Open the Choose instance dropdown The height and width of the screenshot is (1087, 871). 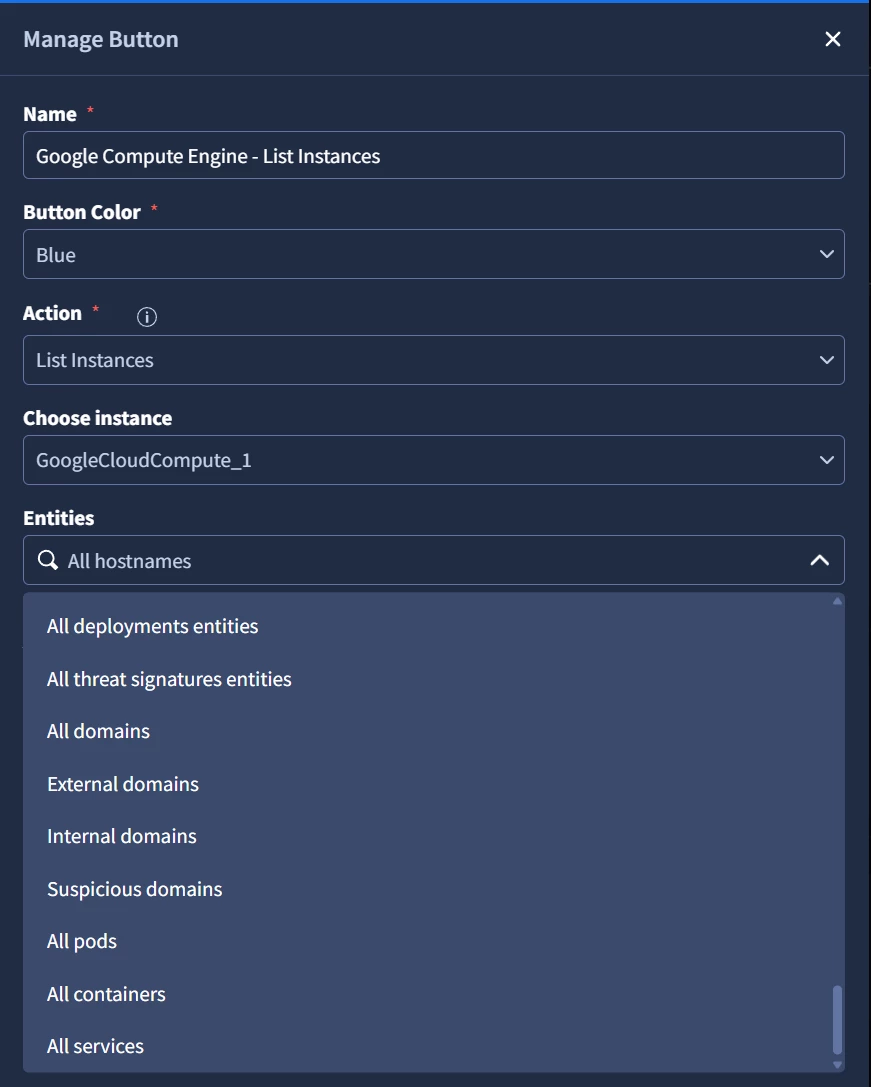(x=433, y=460)
